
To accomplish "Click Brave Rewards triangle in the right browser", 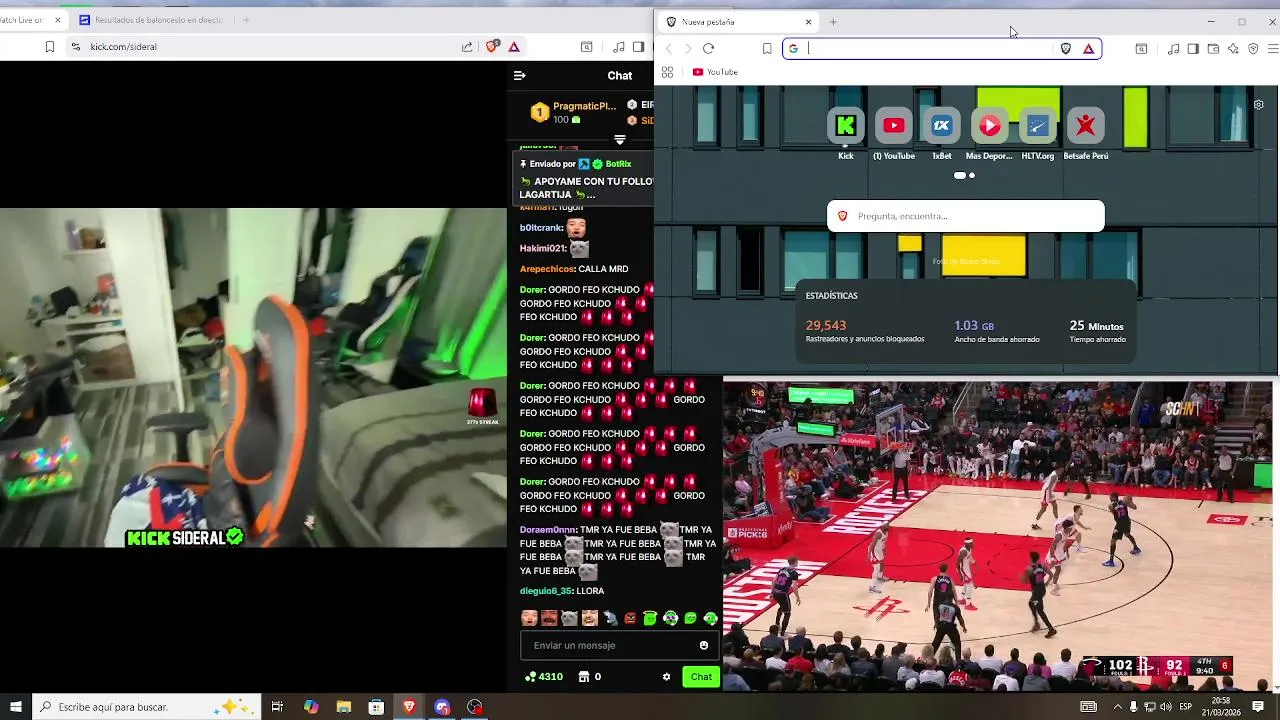I will tap(1089, 48).
